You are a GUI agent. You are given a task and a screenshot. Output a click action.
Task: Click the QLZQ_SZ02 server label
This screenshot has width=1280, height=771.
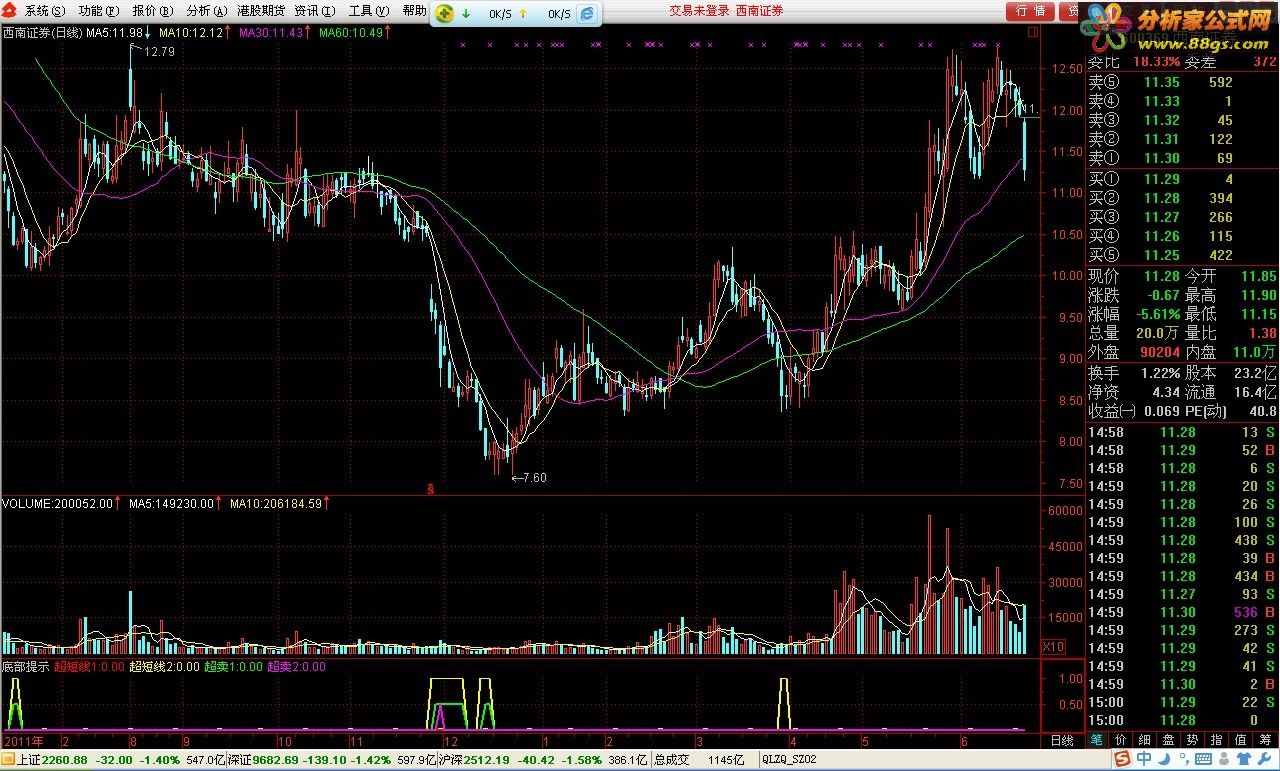tap(790, 760)
